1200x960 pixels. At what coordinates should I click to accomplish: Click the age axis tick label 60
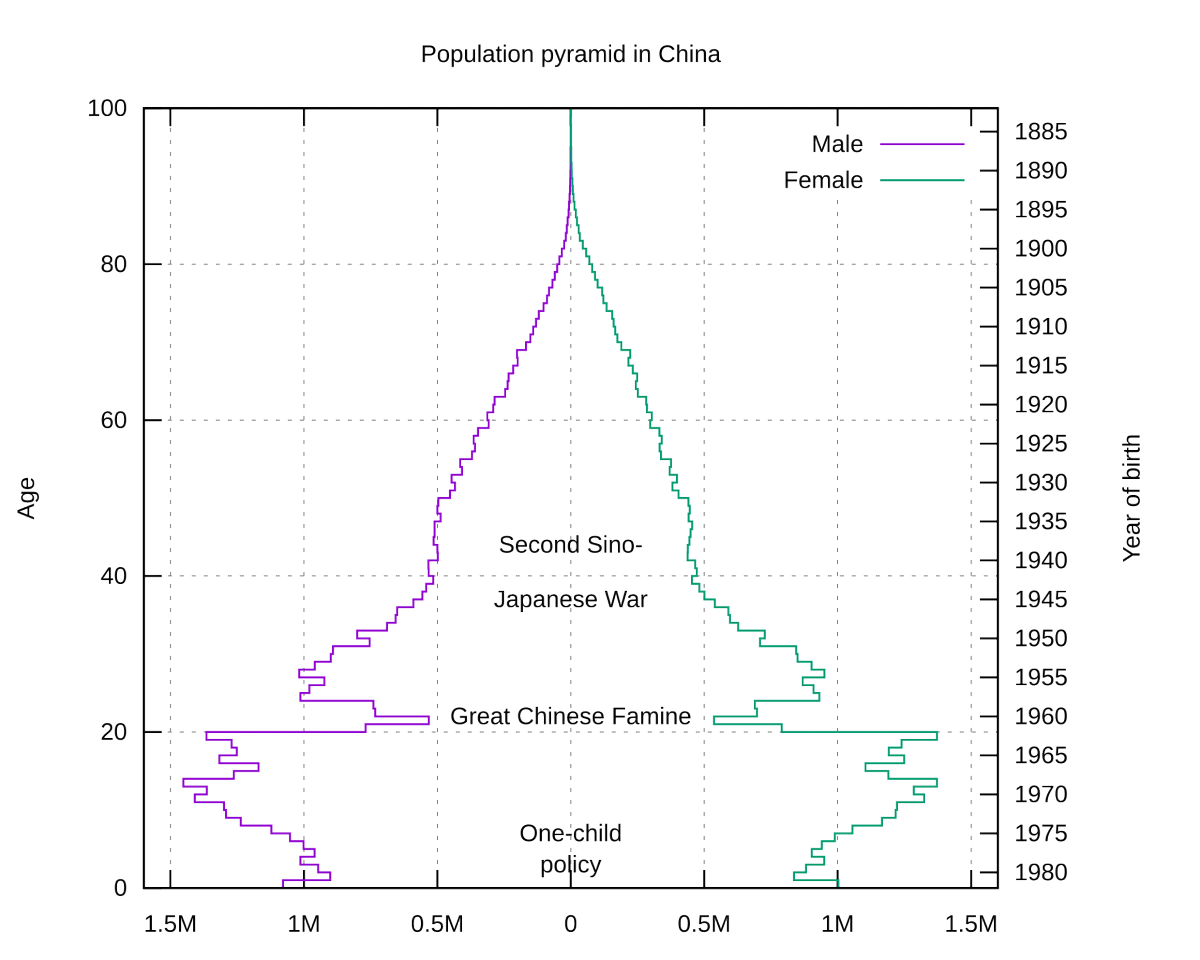click(114, 420)
